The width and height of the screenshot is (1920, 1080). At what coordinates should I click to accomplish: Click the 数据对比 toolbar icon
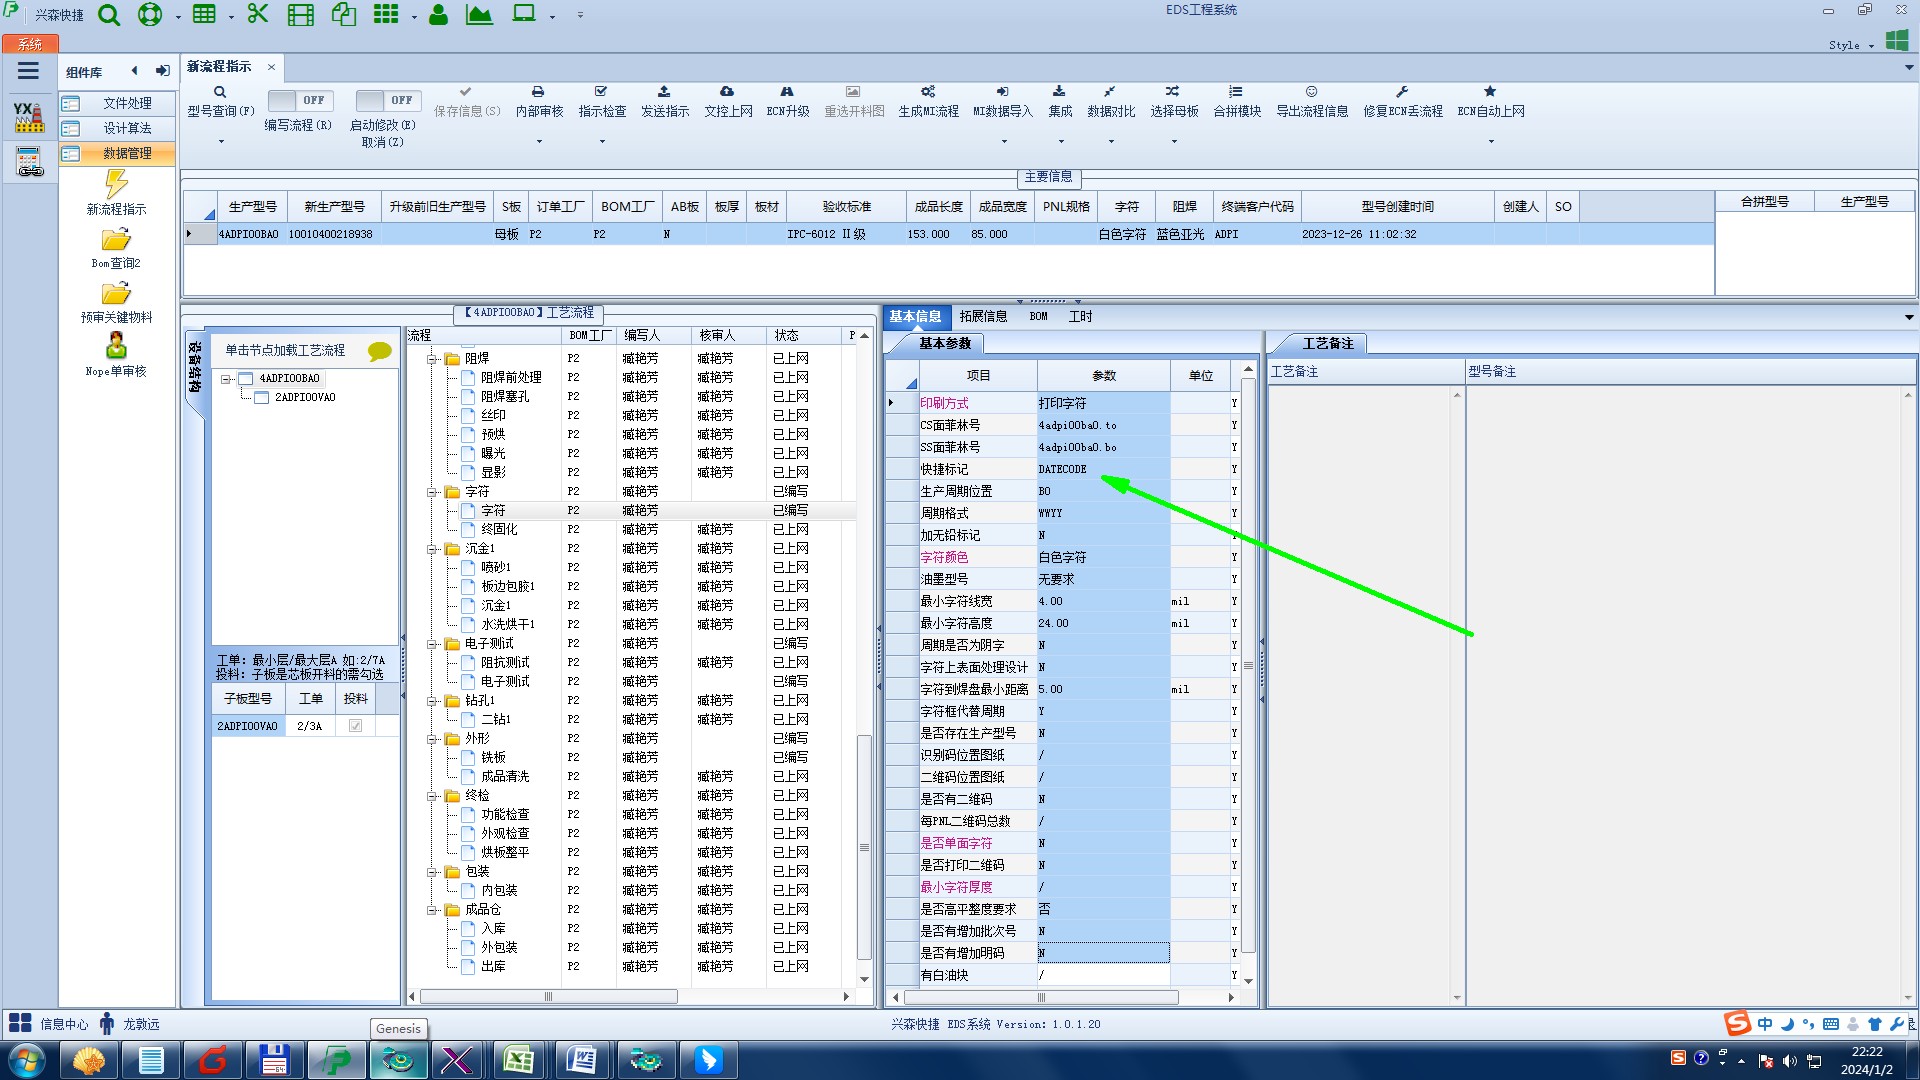1110,92
